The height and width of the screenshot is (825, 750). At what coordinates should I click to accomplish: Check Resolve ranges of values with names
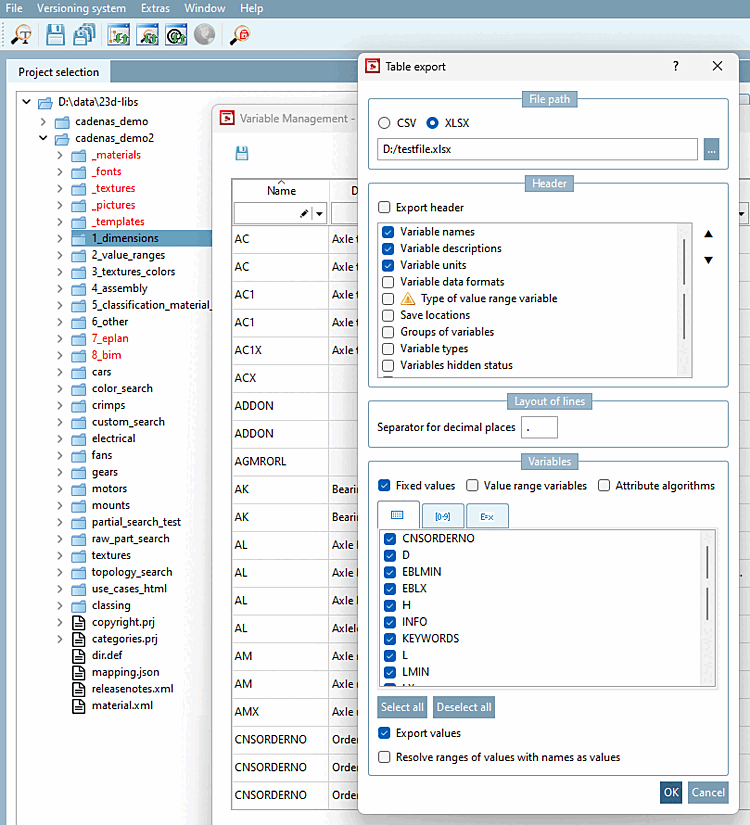point(384,757)
